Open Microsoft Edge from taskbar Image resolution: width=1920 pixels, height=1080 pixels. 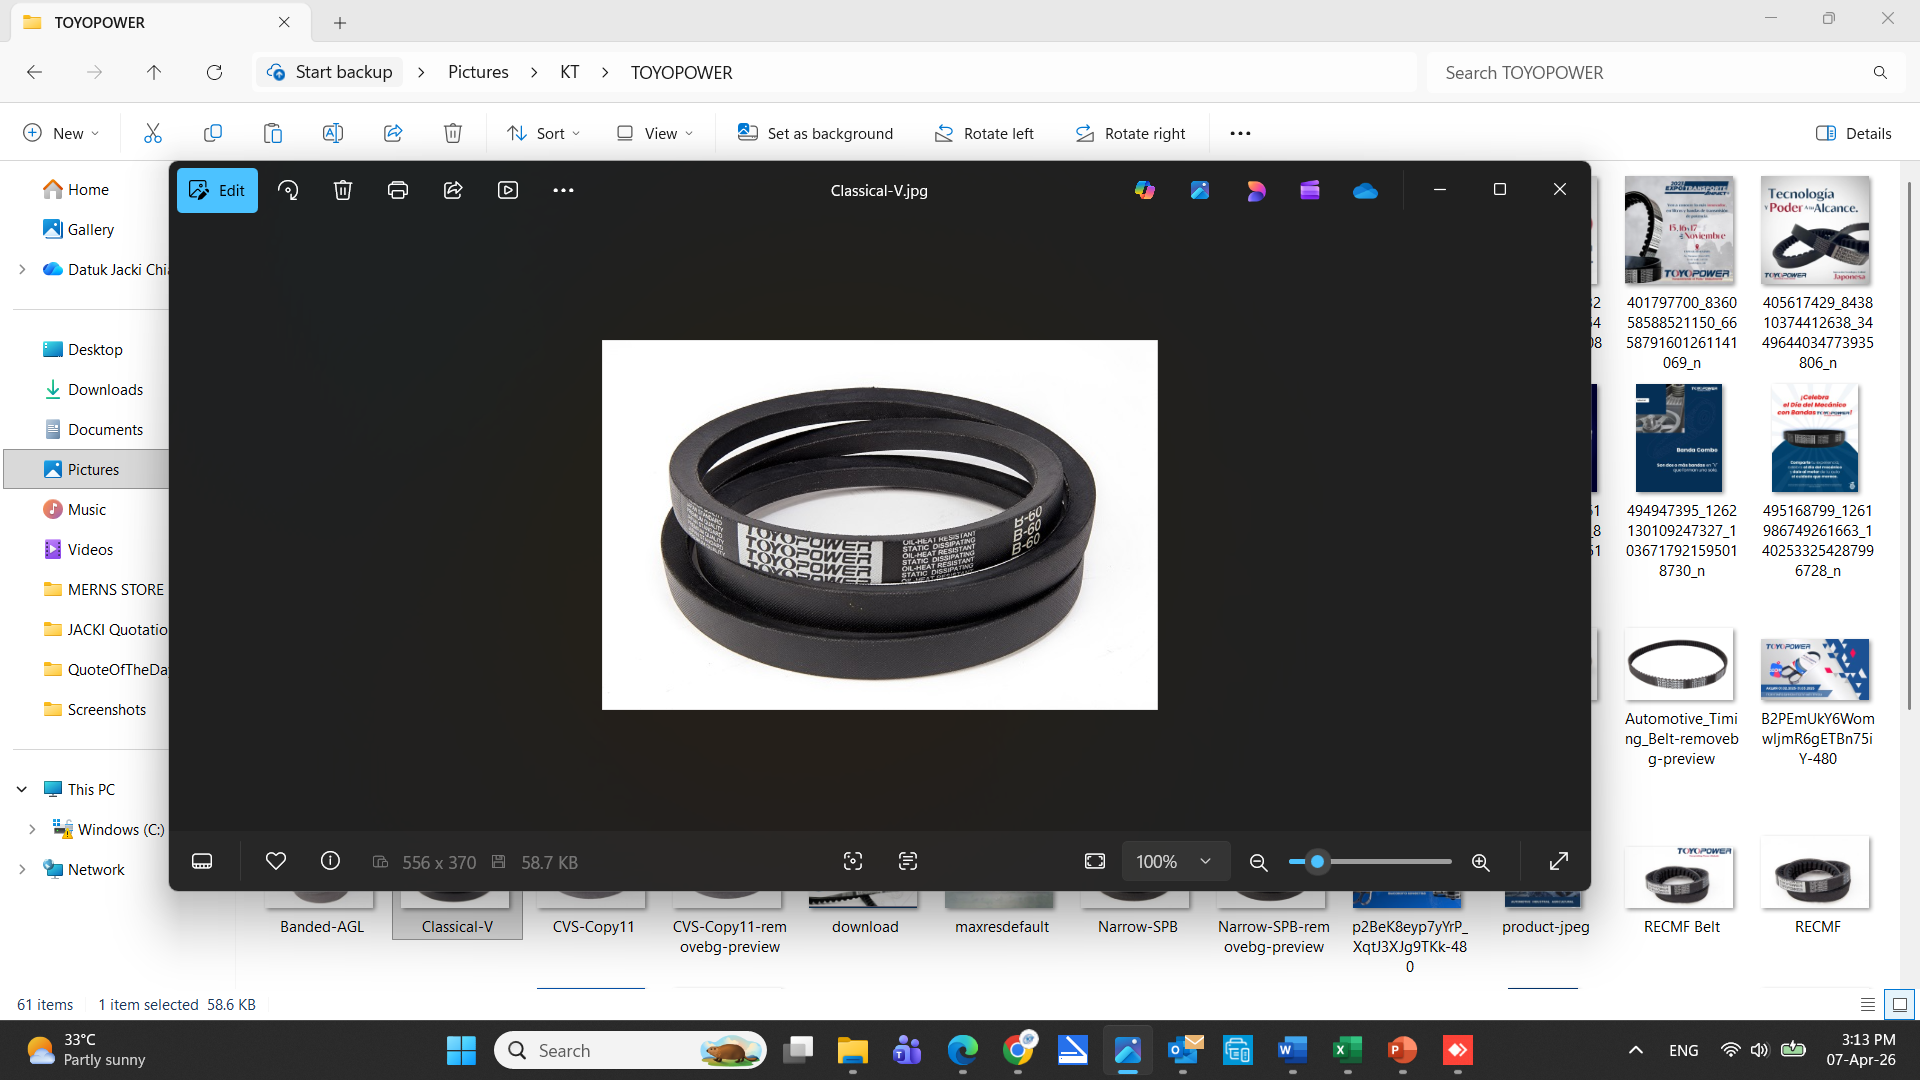pyautogui.click(x=963, y=1050)
